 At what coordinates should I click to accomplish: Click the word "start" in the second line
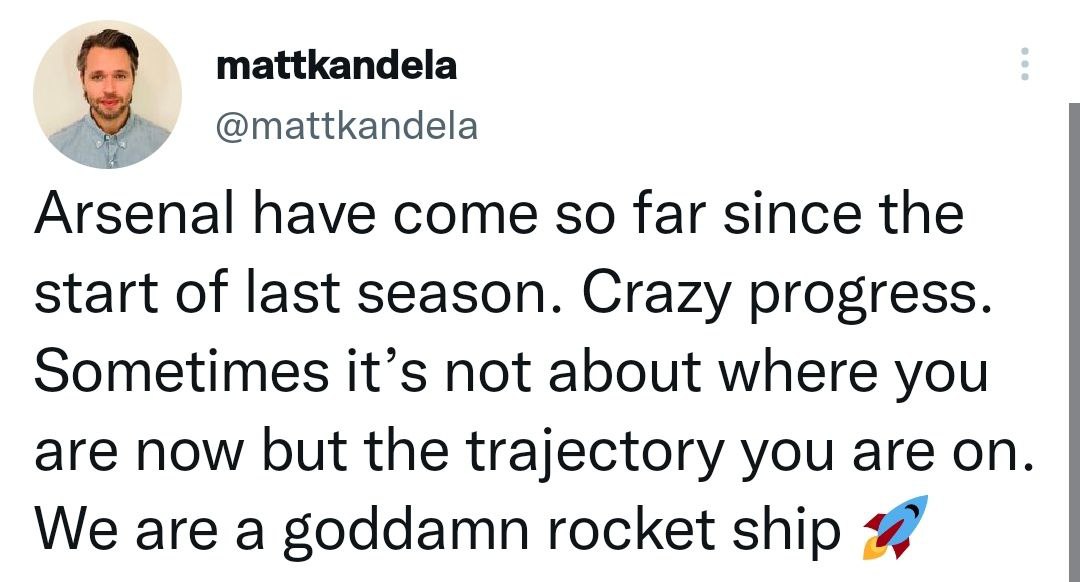click(x=90, y=294)
